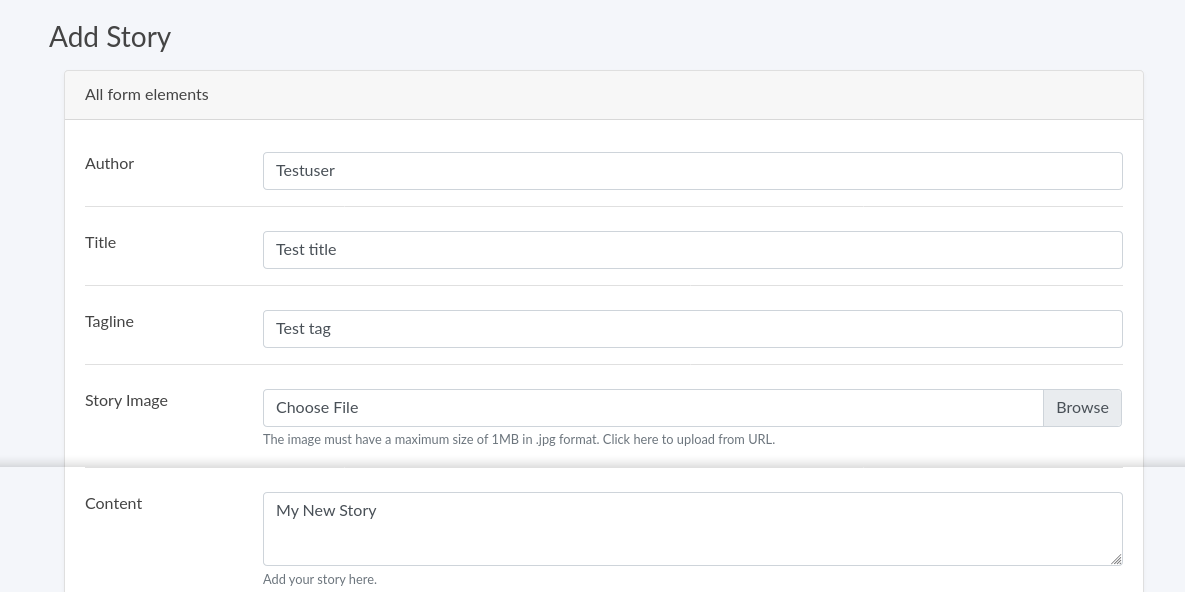Select the Tagline input box
The image size is (1185, 592).
[x=692, y=329]
